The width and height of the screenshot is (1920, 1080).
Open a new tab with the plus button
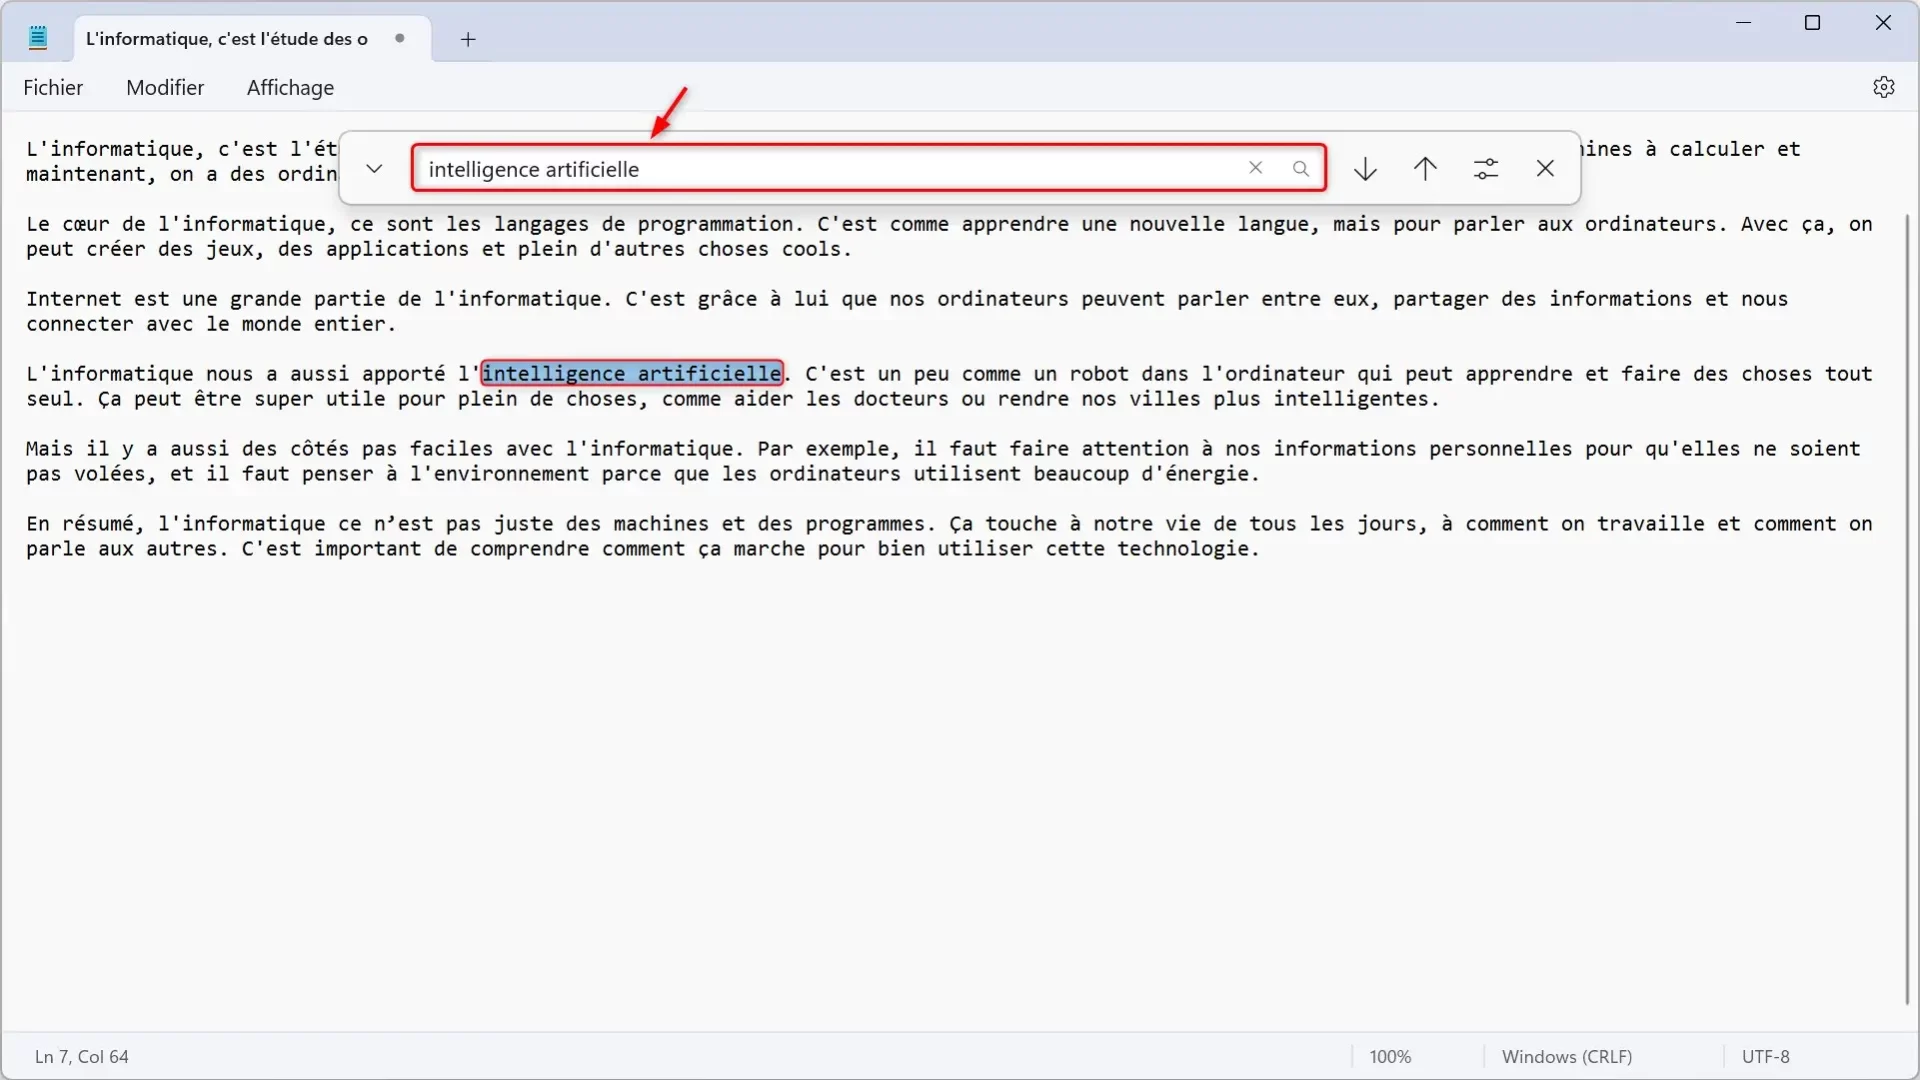point(468,39)
